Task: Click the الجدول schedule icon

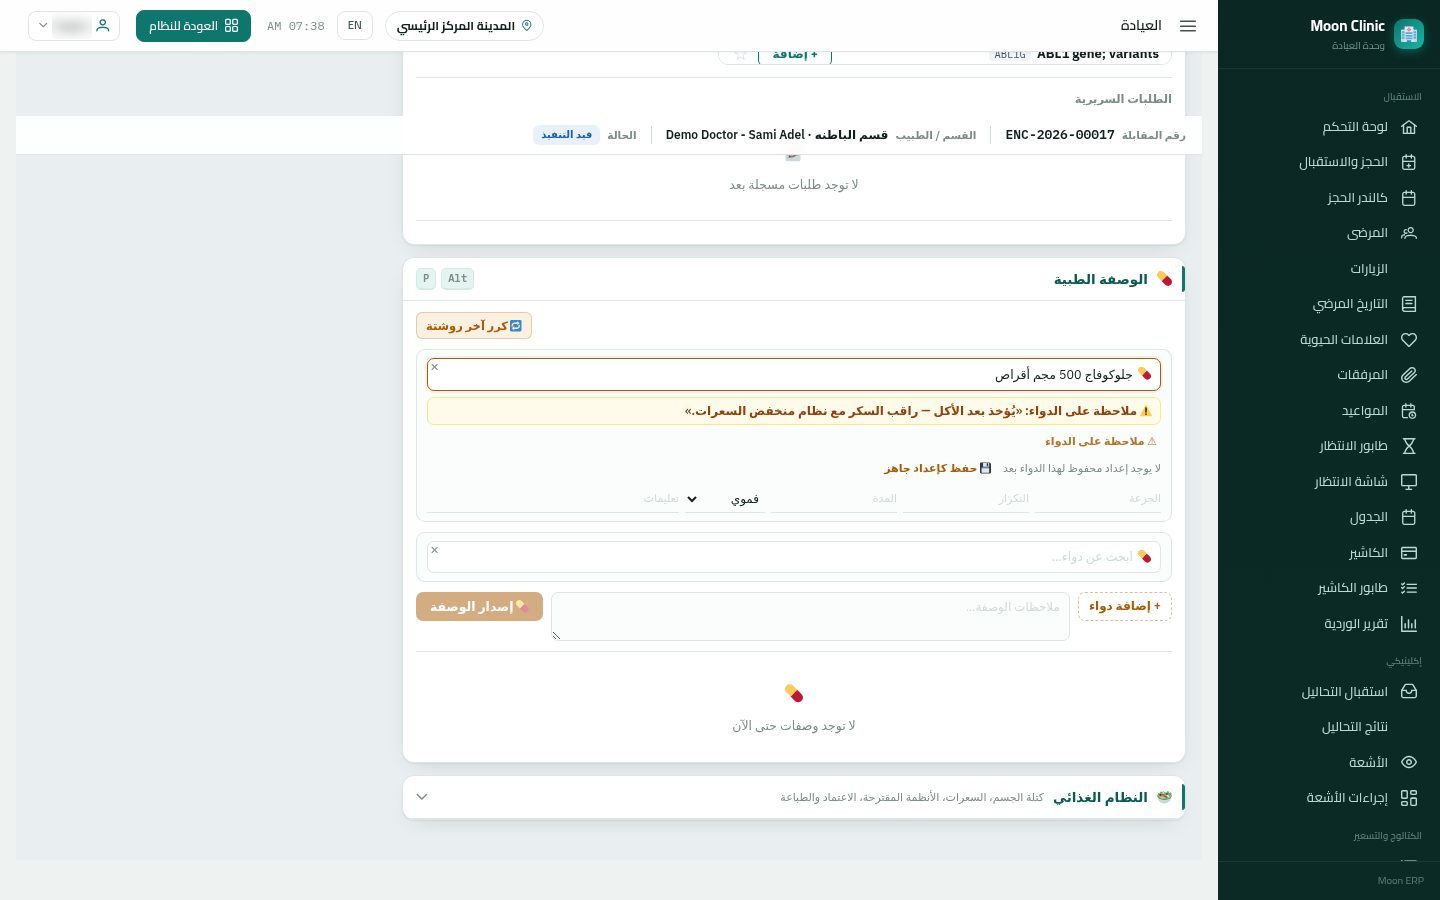Action: pos(1409,517)
